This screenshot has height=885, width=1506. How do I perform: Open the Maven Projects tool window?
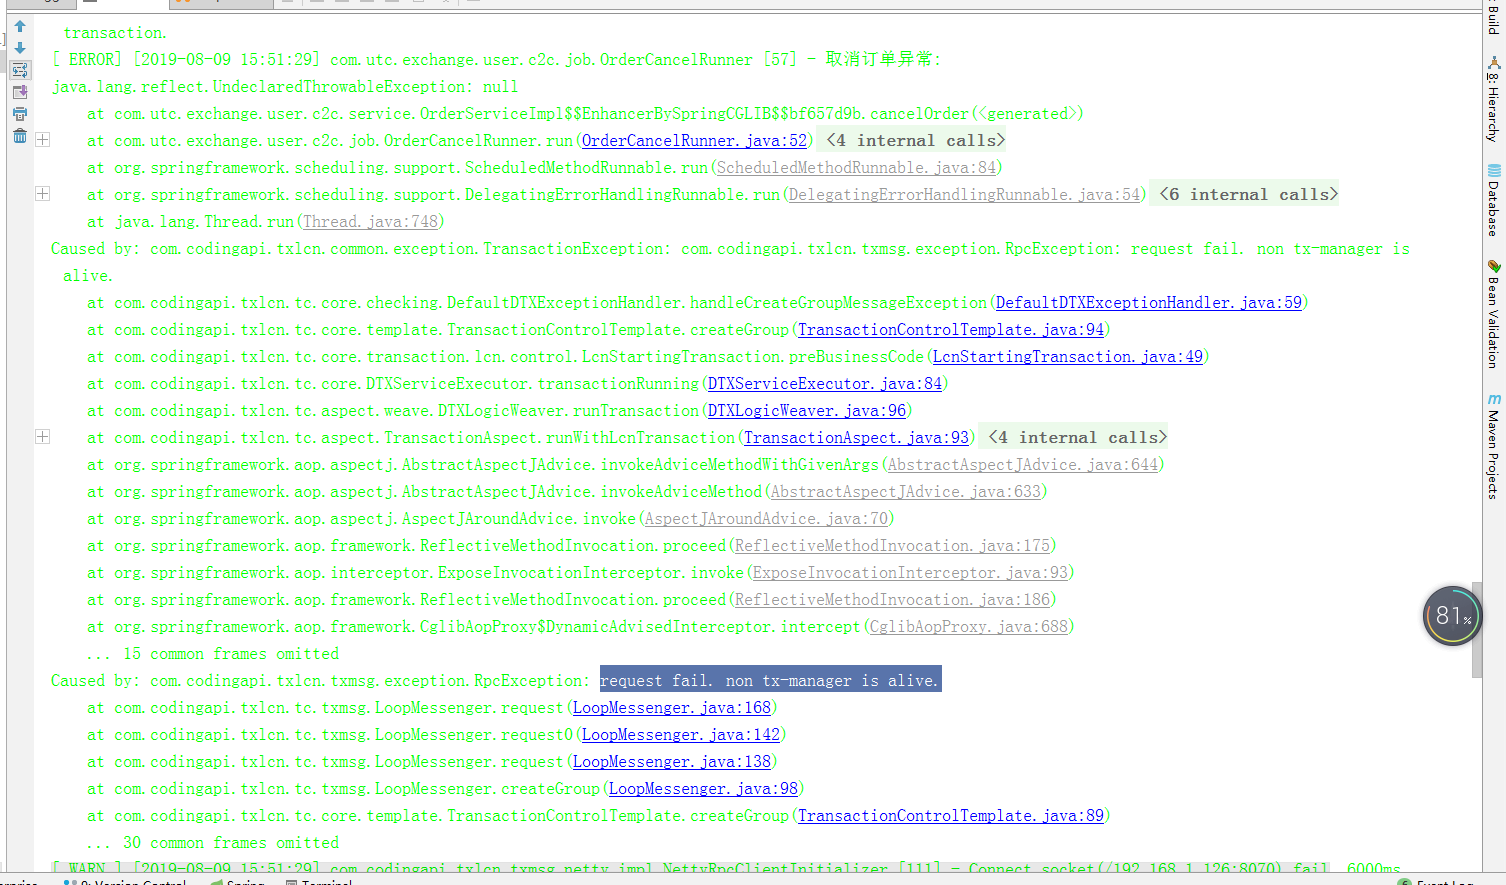point(1496,445)
